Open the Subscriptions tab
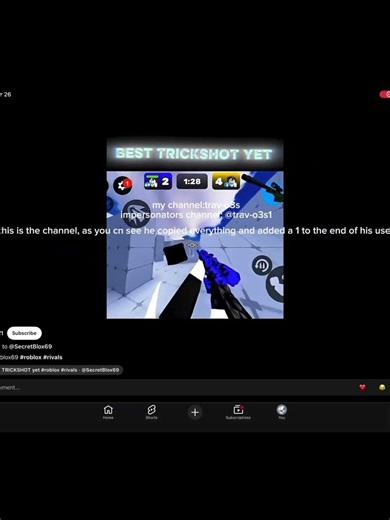The image size is (390, 520). click(x=238, y=412)
